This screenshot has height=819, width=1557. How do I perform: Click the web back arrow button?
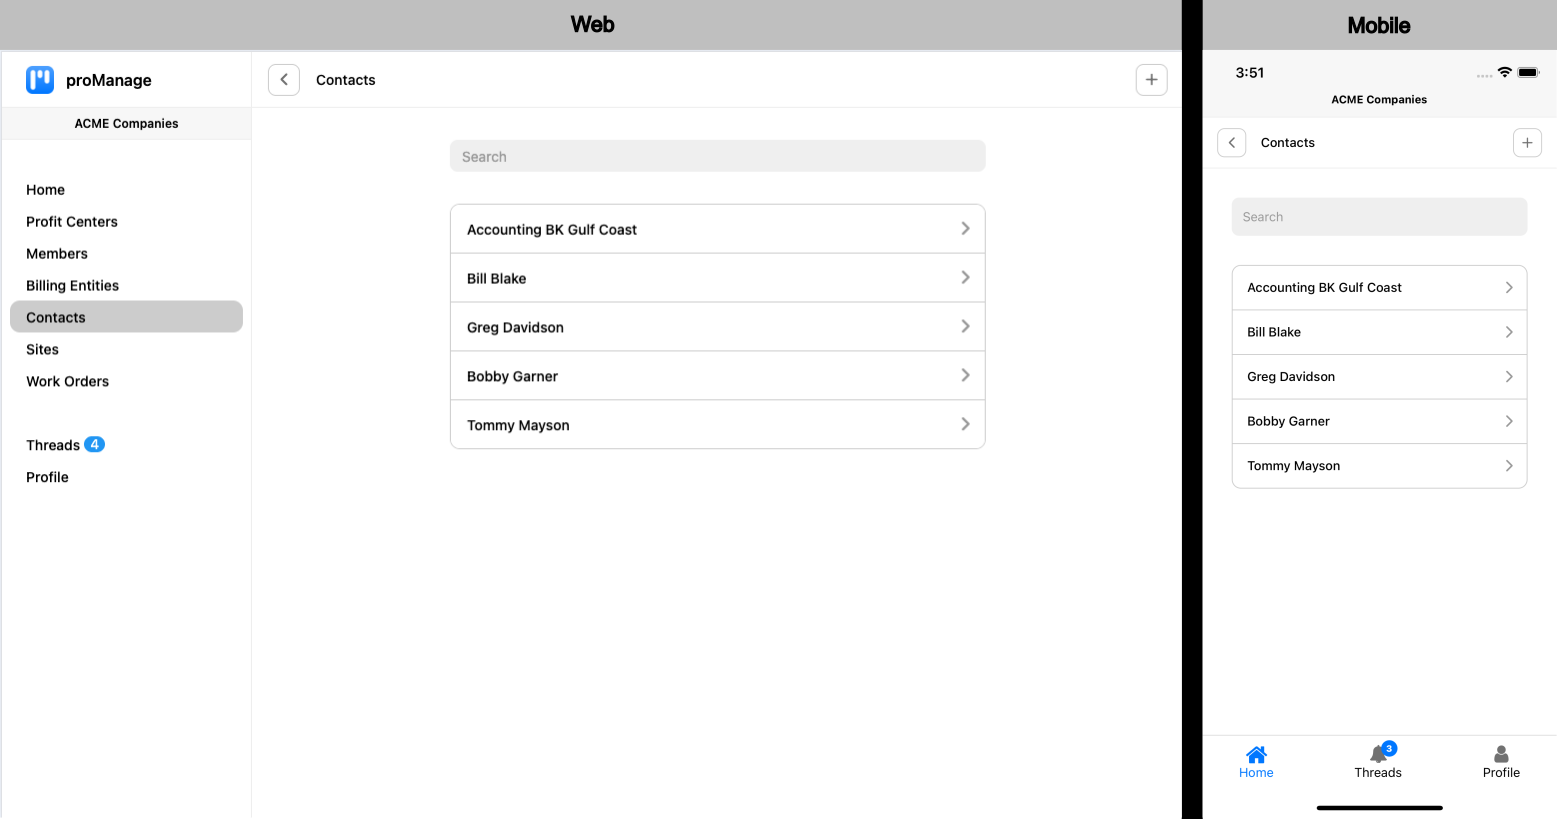pyautogui.click(x=284, y=80)
